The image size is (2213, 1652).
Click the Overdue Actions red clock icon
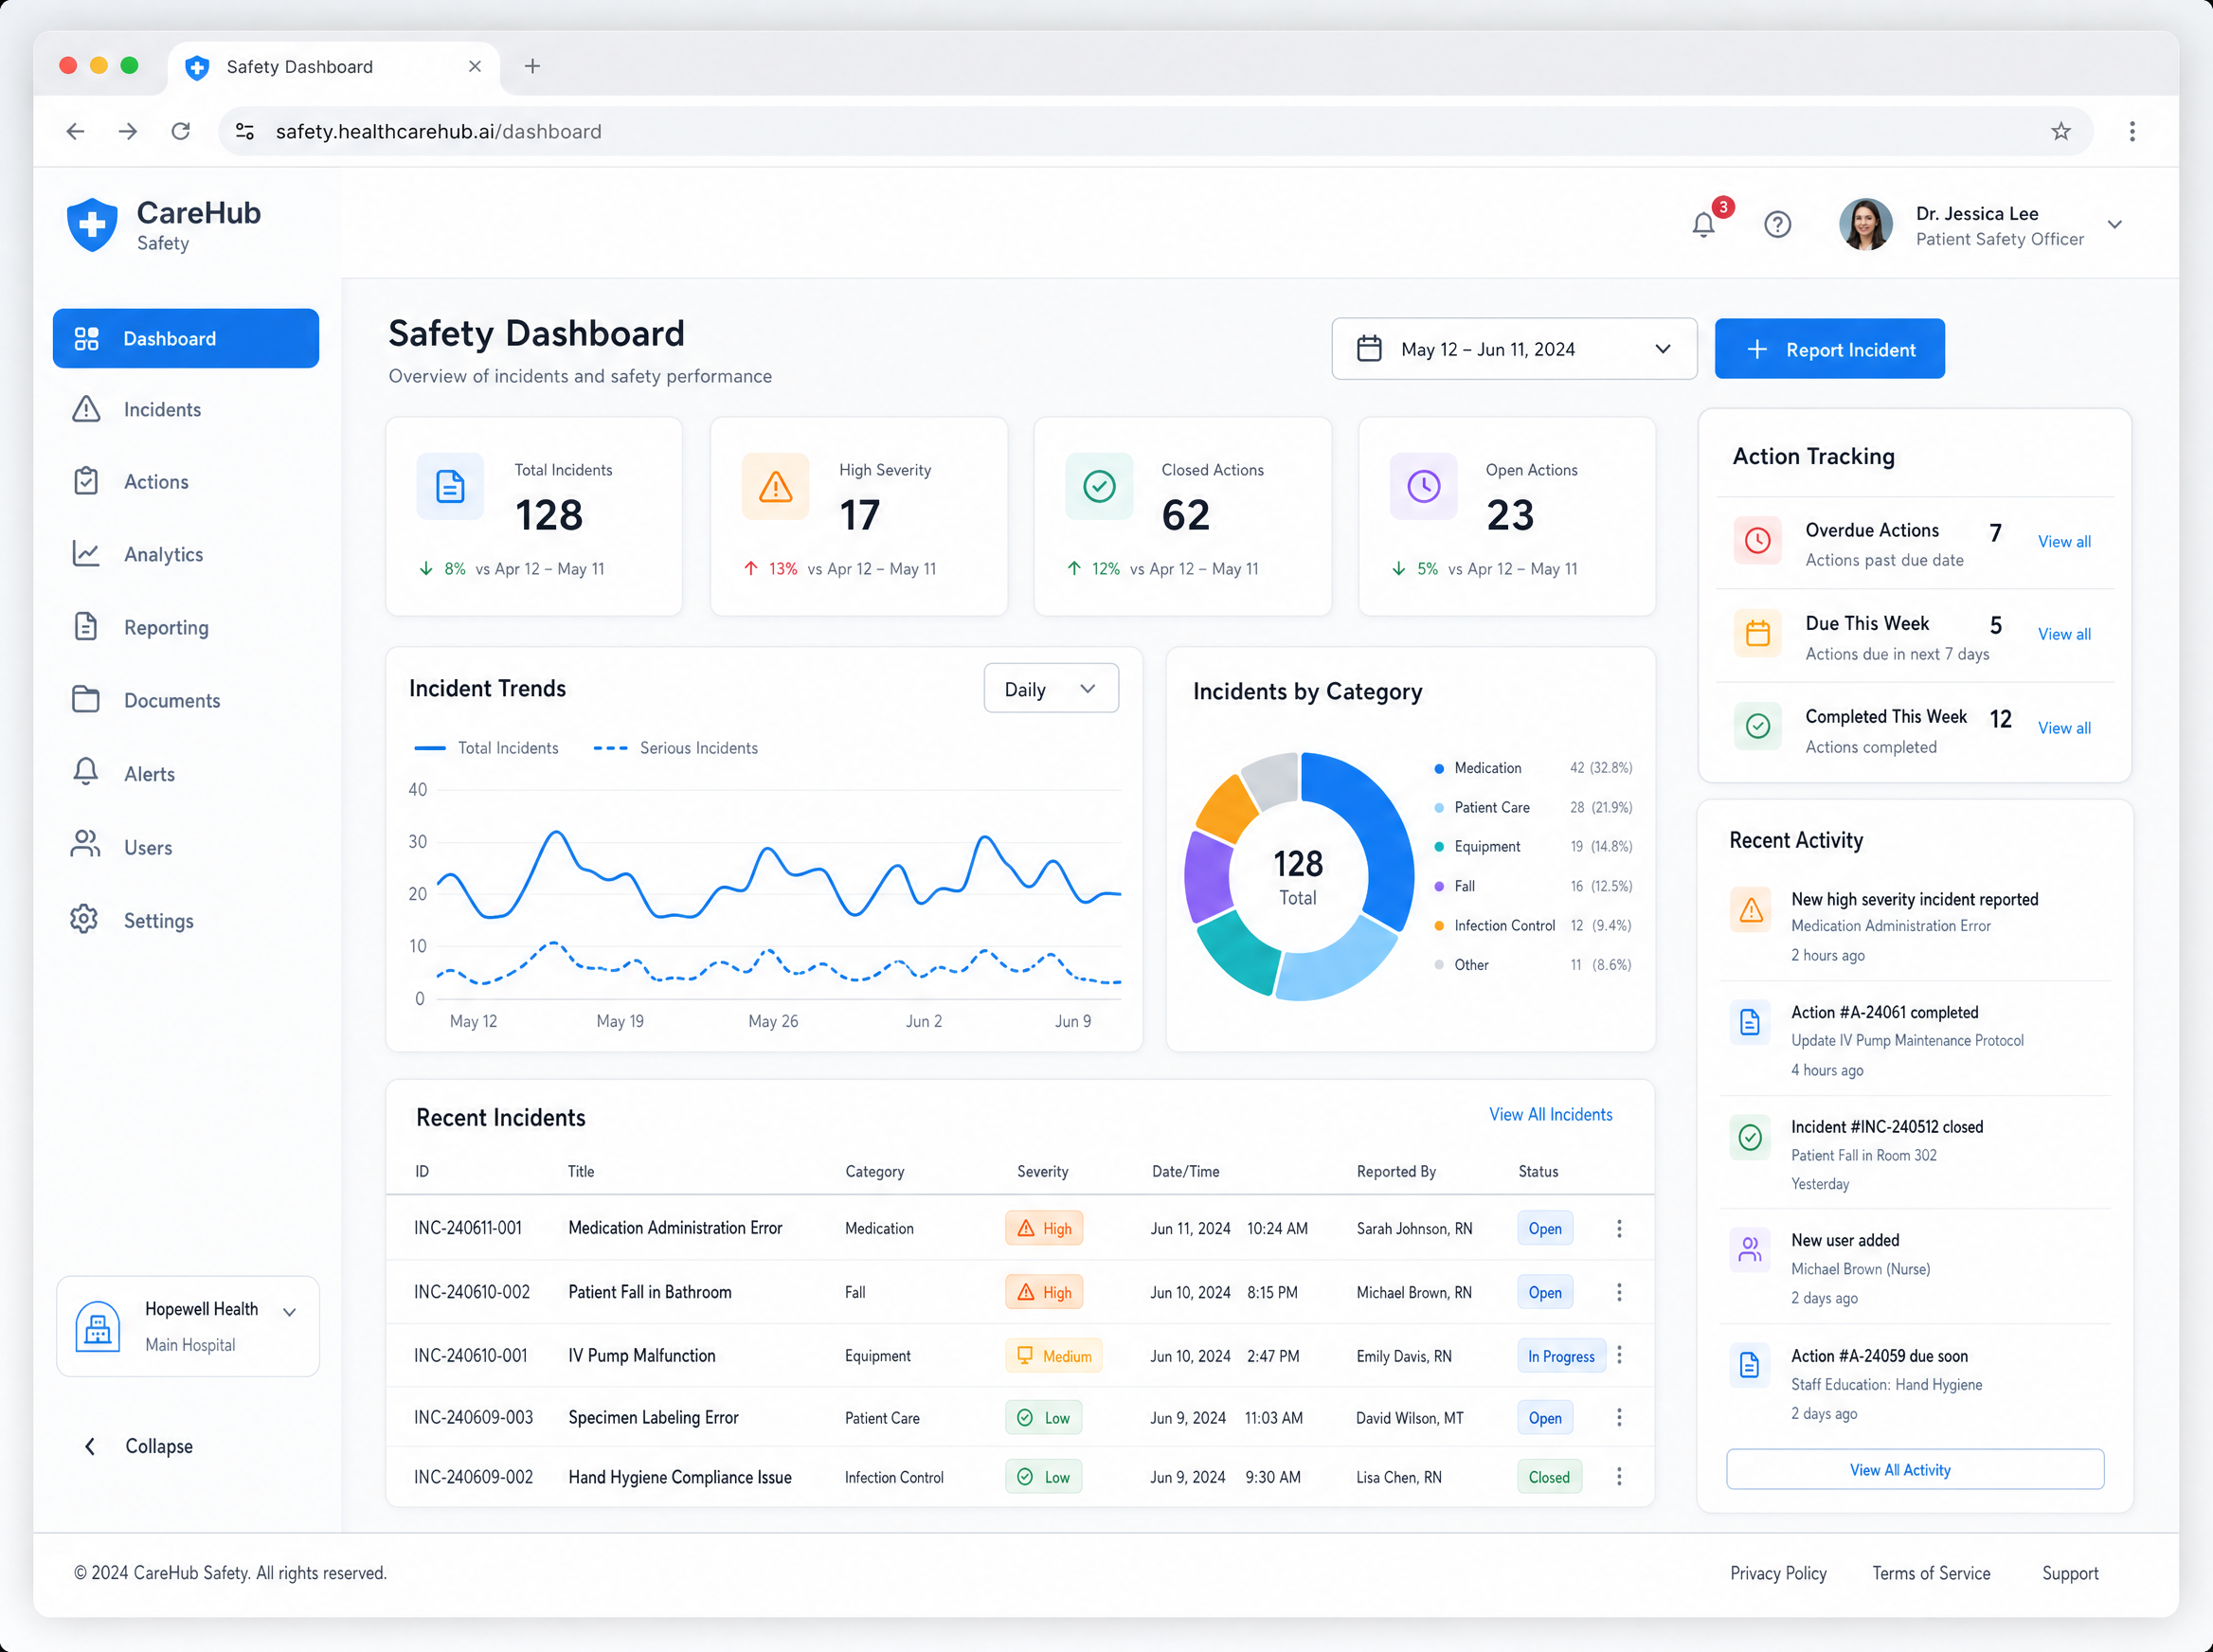tap(1757, 541)
